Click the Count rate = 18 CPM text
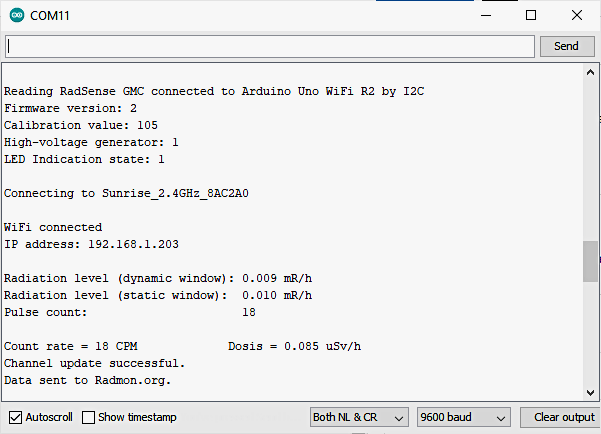Image resolution: width=601 pixels, height=434 pixels. [70, 346]
